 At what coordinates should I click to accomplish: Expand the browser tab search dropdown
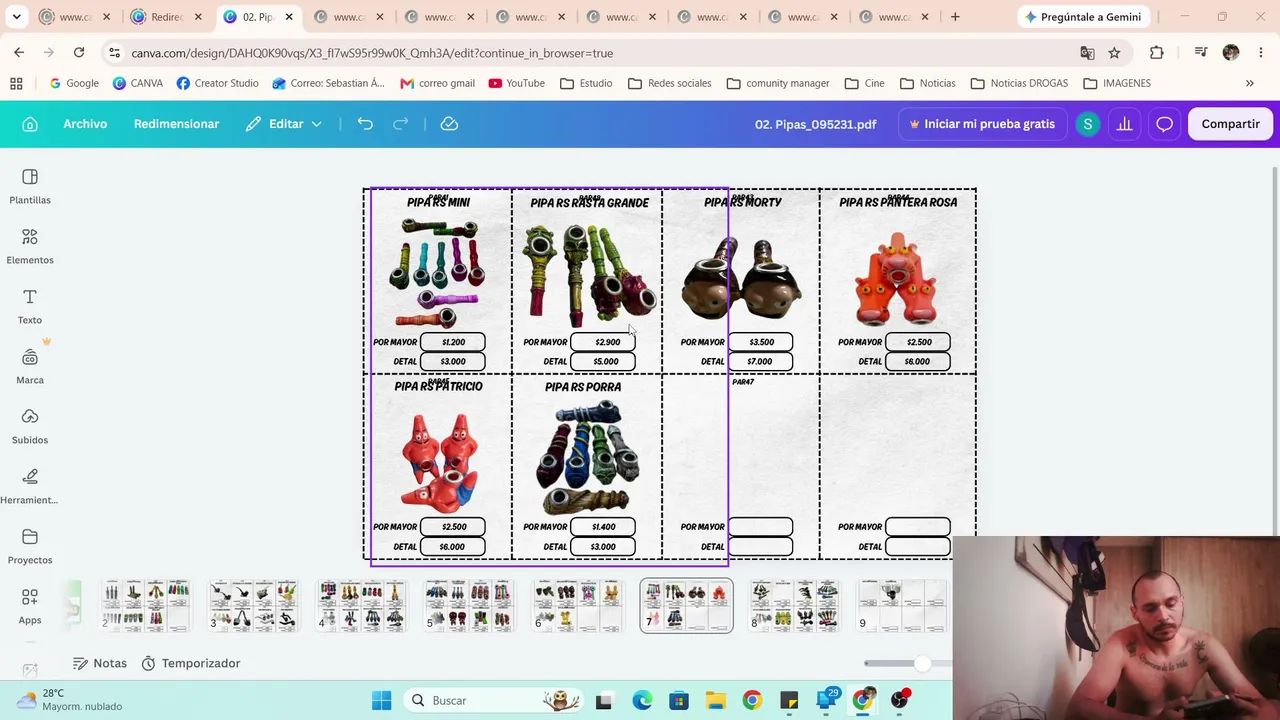pyautogui.click(x=16, y=17)
